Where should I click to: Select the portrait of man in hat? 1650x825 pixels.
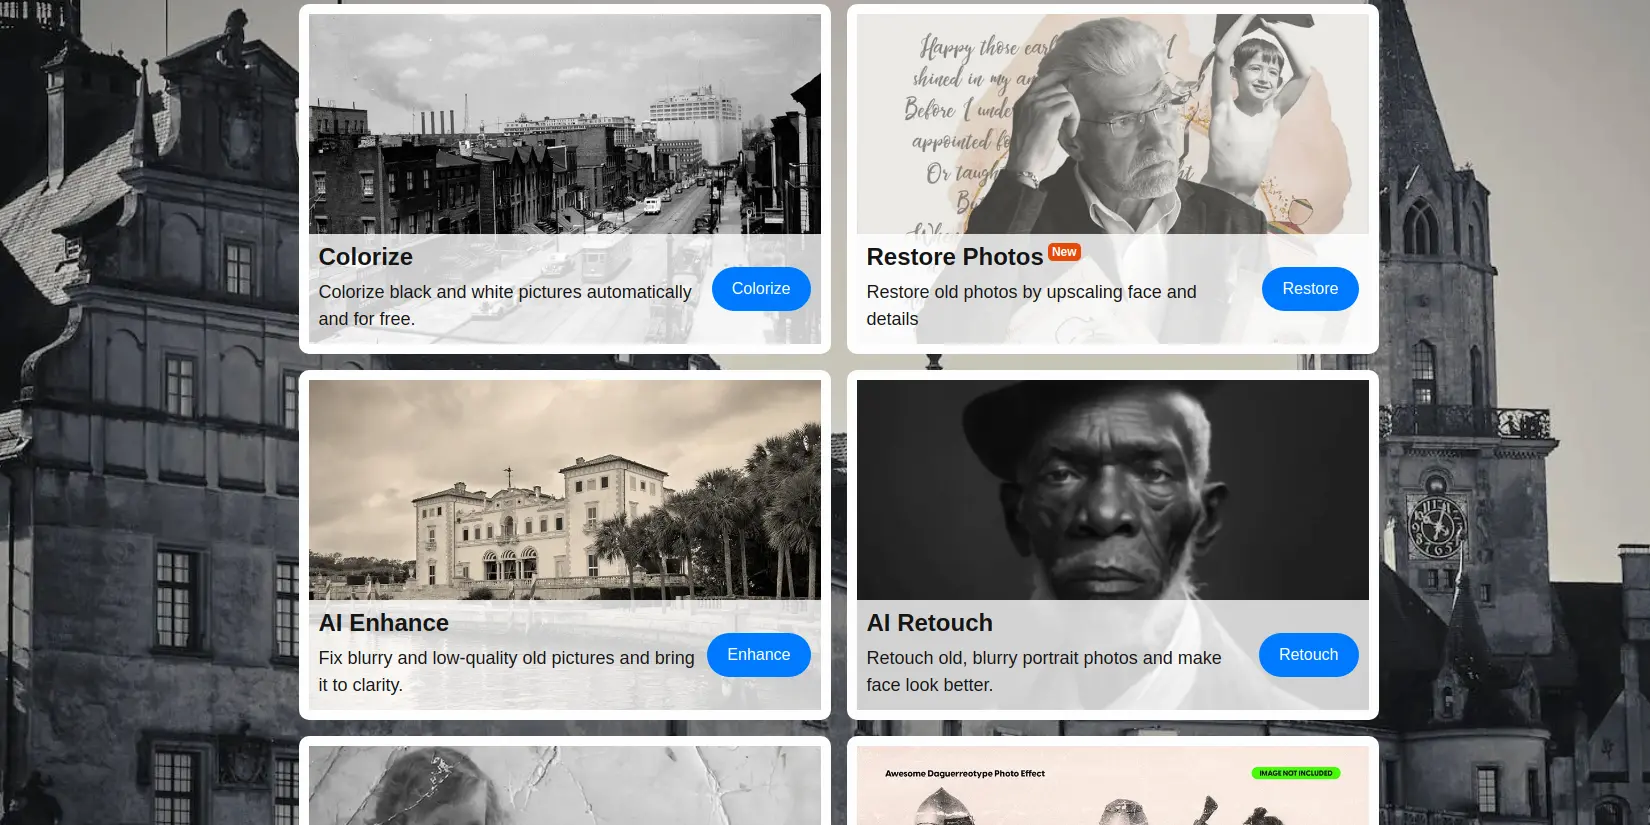1113,490
